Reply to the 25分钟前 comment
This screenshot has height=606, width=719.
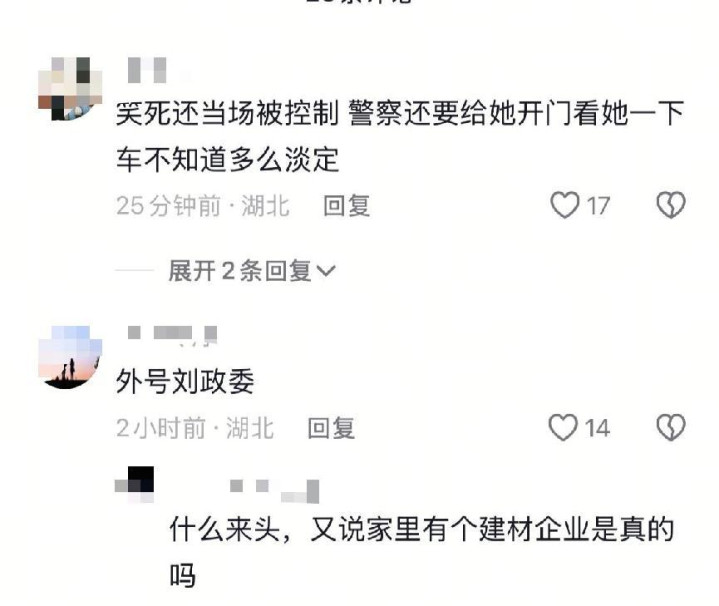point(347,205)
